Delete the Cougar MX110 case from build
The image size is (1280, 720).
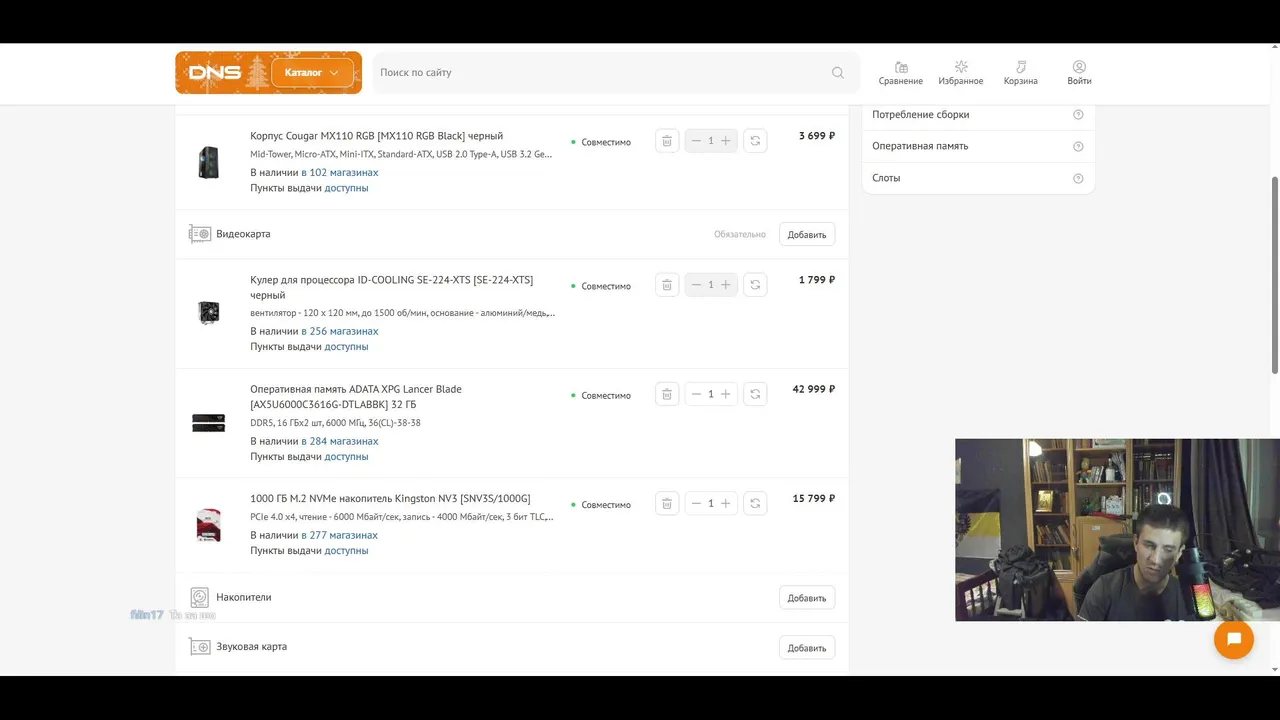(667, 141)
